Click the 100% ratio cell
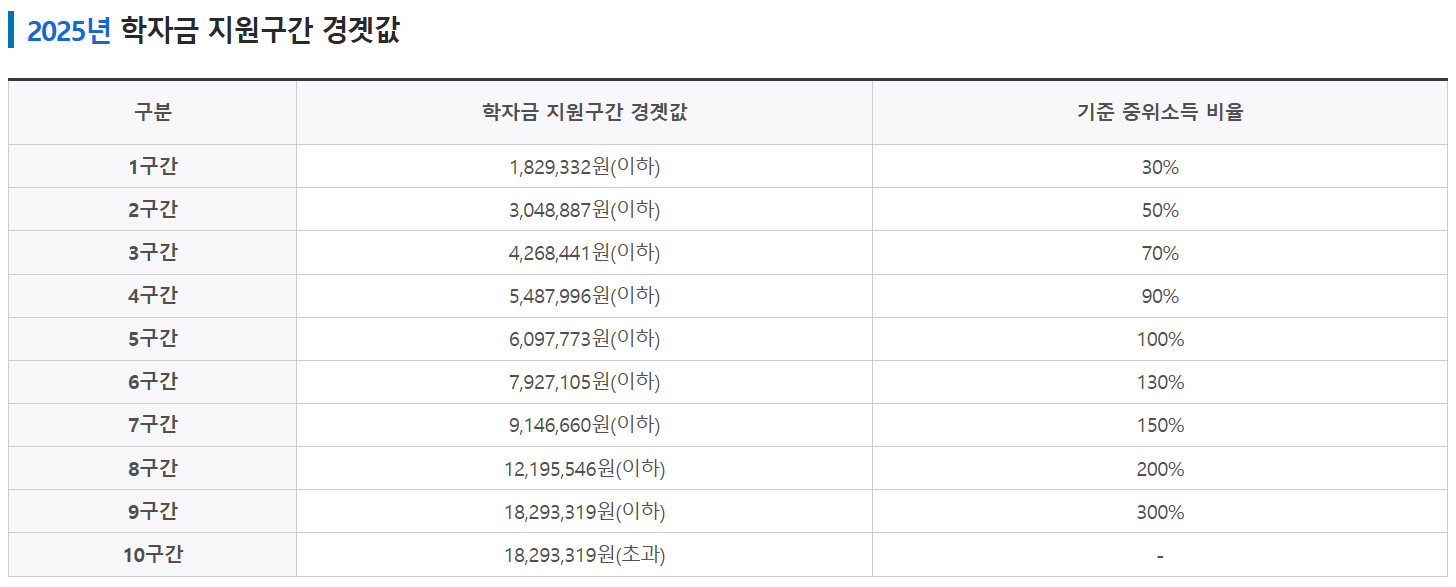This screenshot has height=587, width=1456. 1160,340
